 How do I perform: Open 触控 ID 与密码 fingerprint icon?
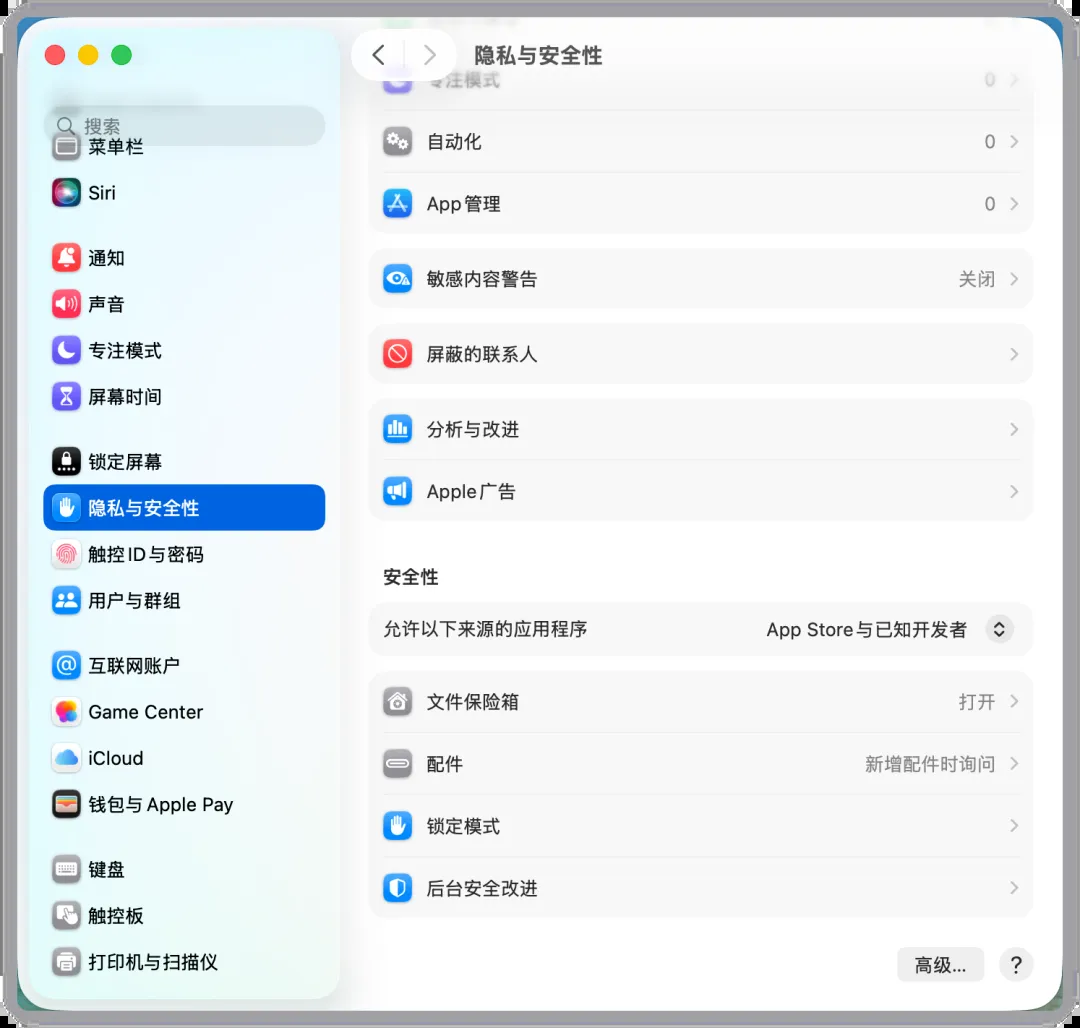pyautogui.click(x=66, y=554)
